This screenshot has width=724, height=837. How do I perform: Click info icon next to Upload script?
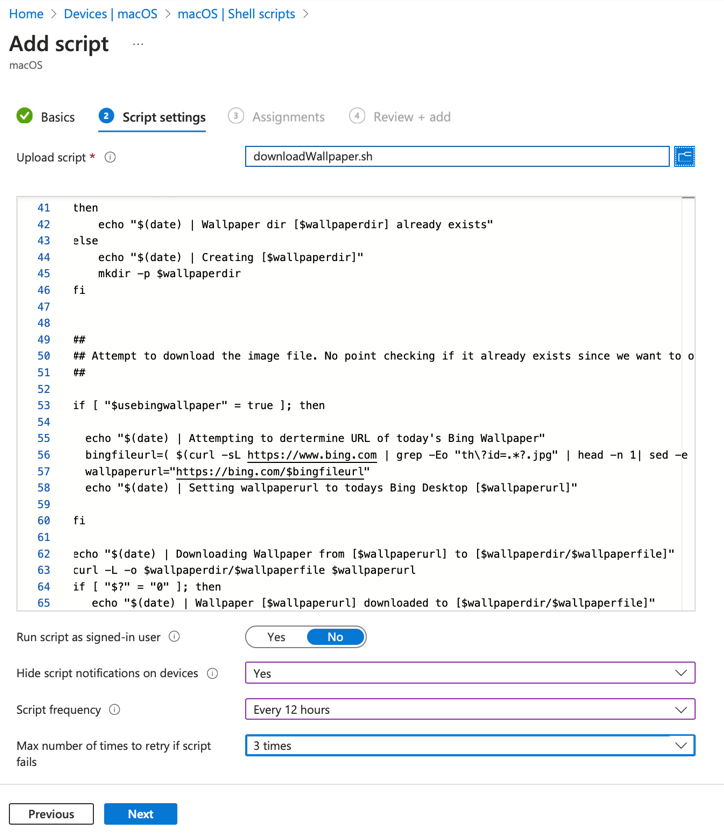(110, 157)
